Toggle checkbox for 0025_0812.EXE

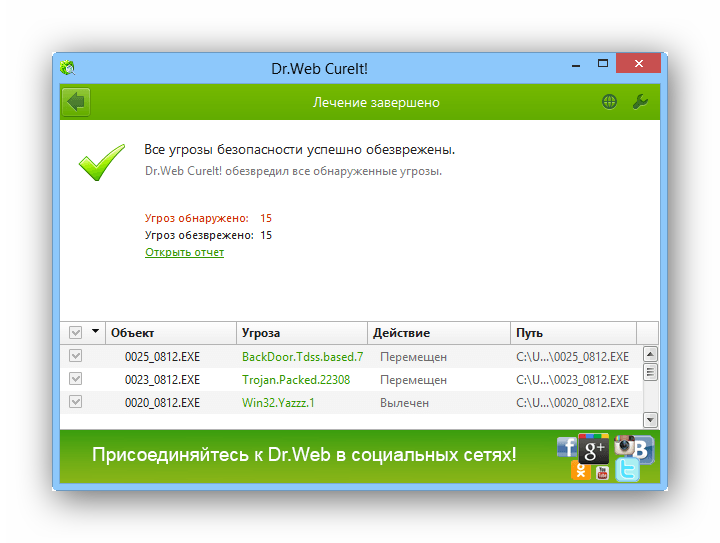(75, 356)
